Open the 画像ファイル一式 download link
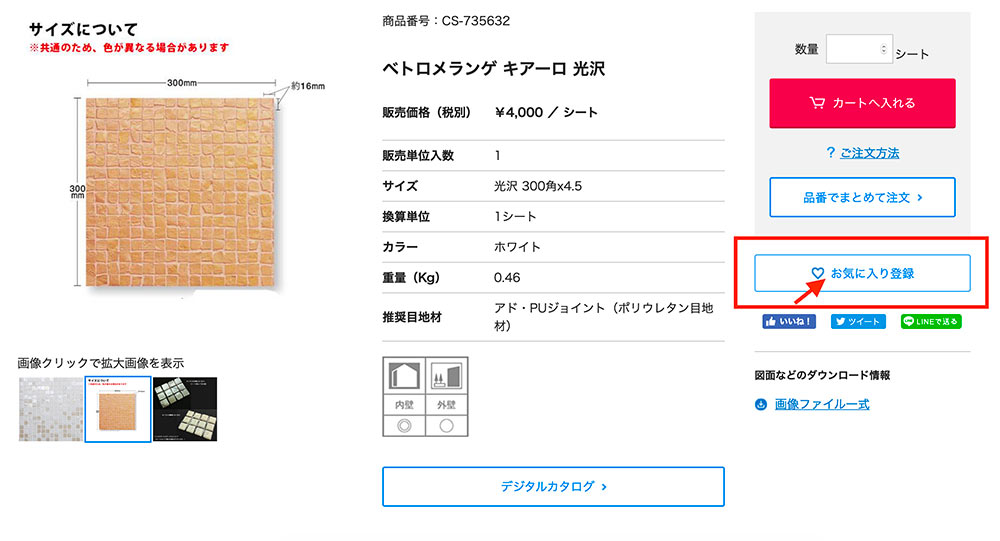The image size is (1000, 541). coord(822,404)
